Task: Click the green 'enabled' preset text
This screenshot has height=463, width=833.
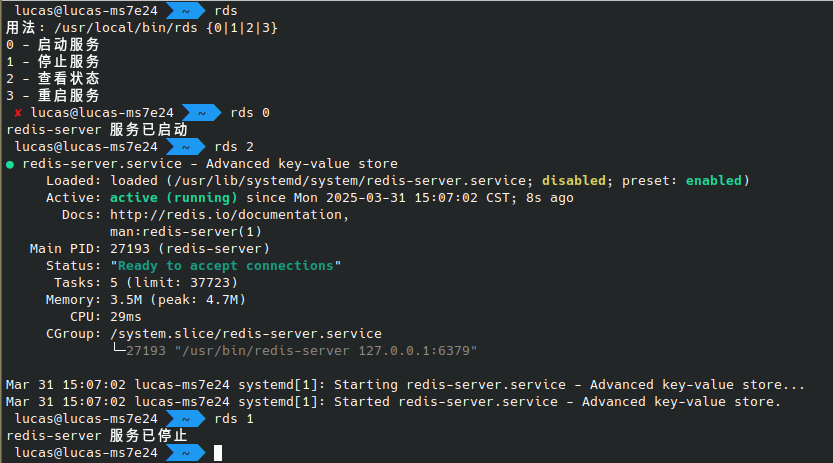Action: (713, 181)
